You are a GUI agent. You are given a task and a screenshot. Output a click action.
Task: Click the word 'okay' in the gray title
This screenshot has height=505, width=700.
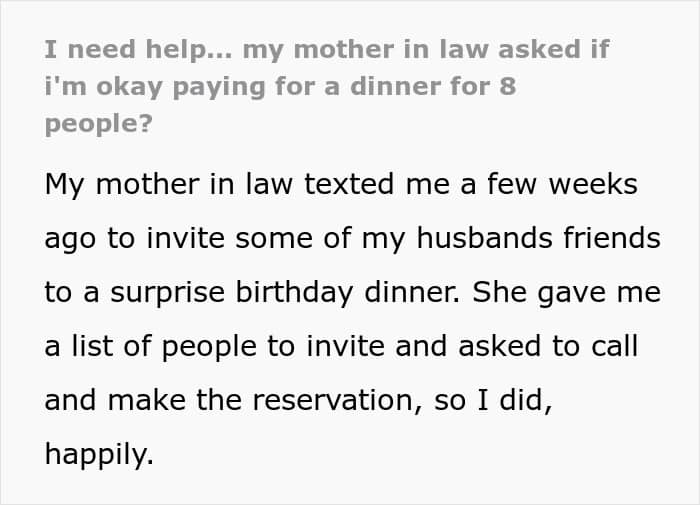(129, 87)
